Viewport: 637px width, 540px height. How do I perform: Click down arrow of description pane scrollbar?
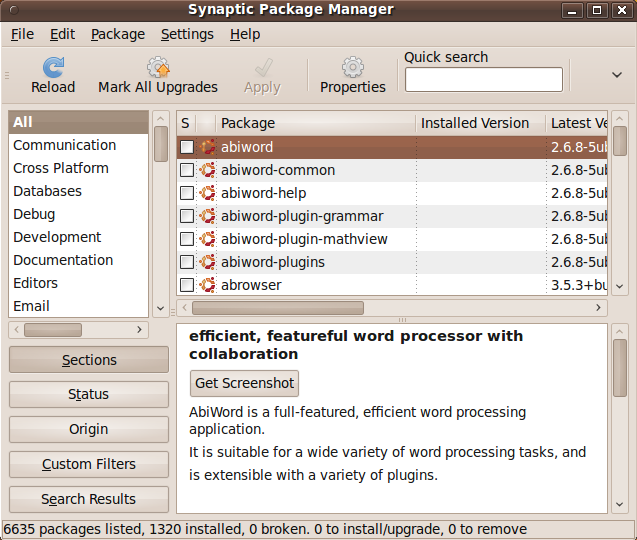click(620, 505)
